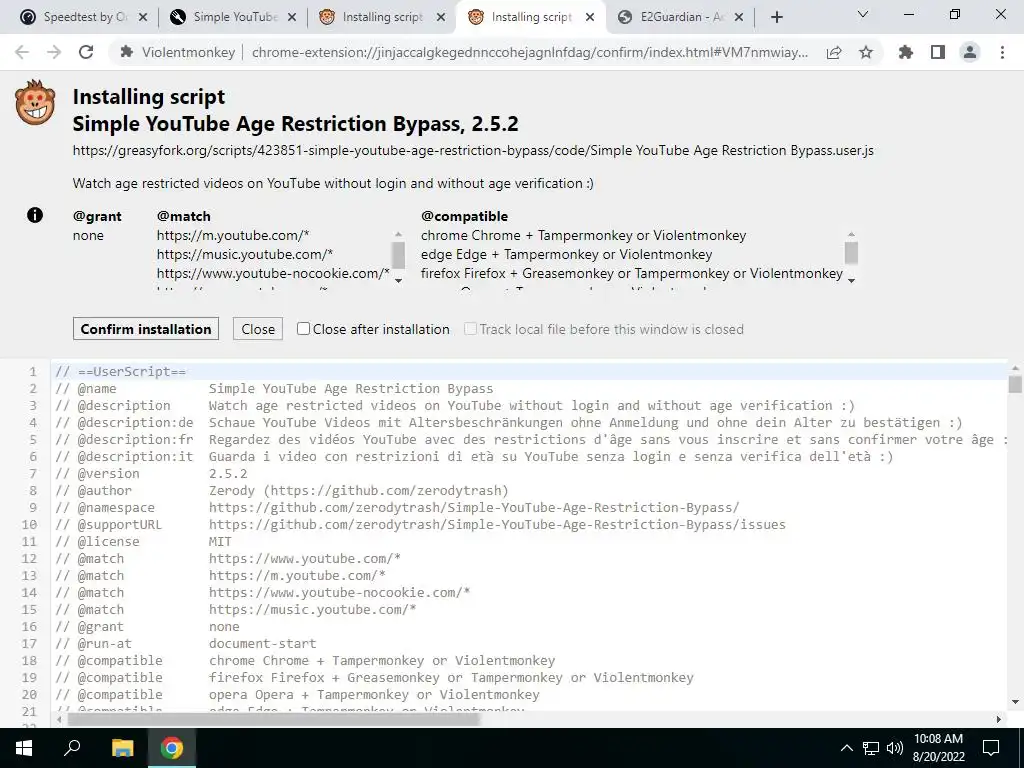Show hidden system tray icons
The width and height of the screenshot is (1024, 768).
(x=846, y=748)
